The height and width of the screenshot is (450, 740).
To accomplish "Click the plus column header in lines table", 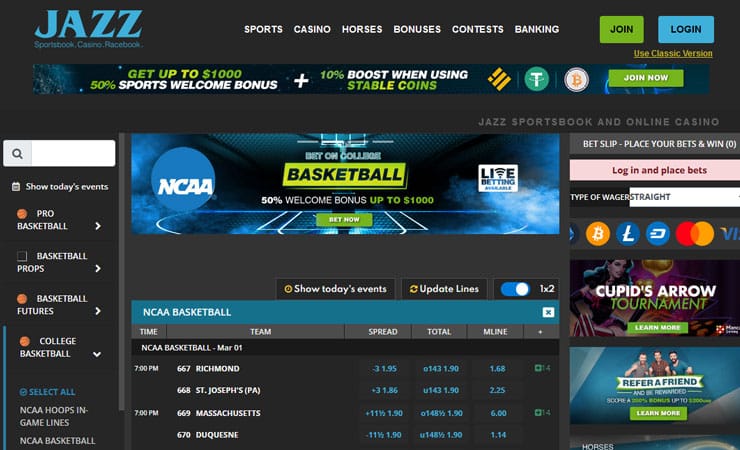I will point(540,332).
